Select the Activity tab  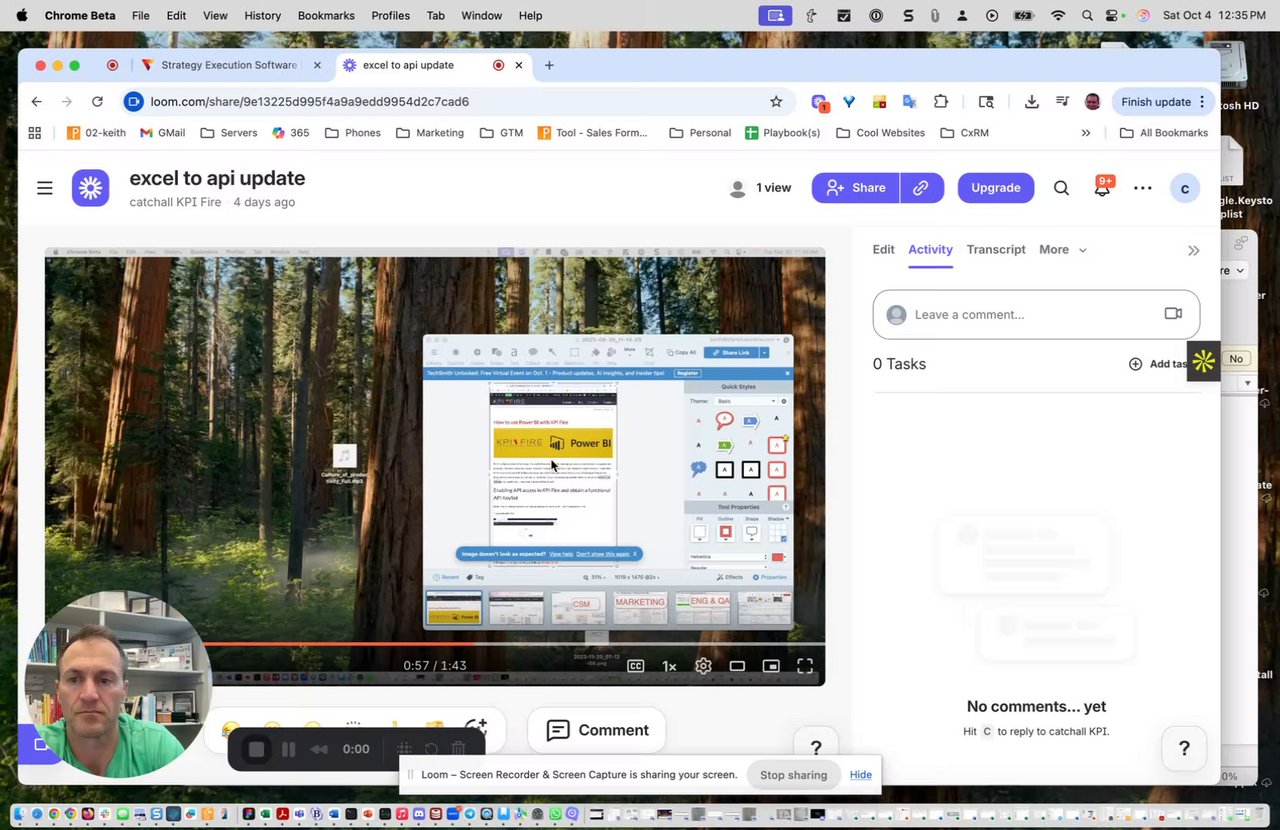[x=930, y=250]
